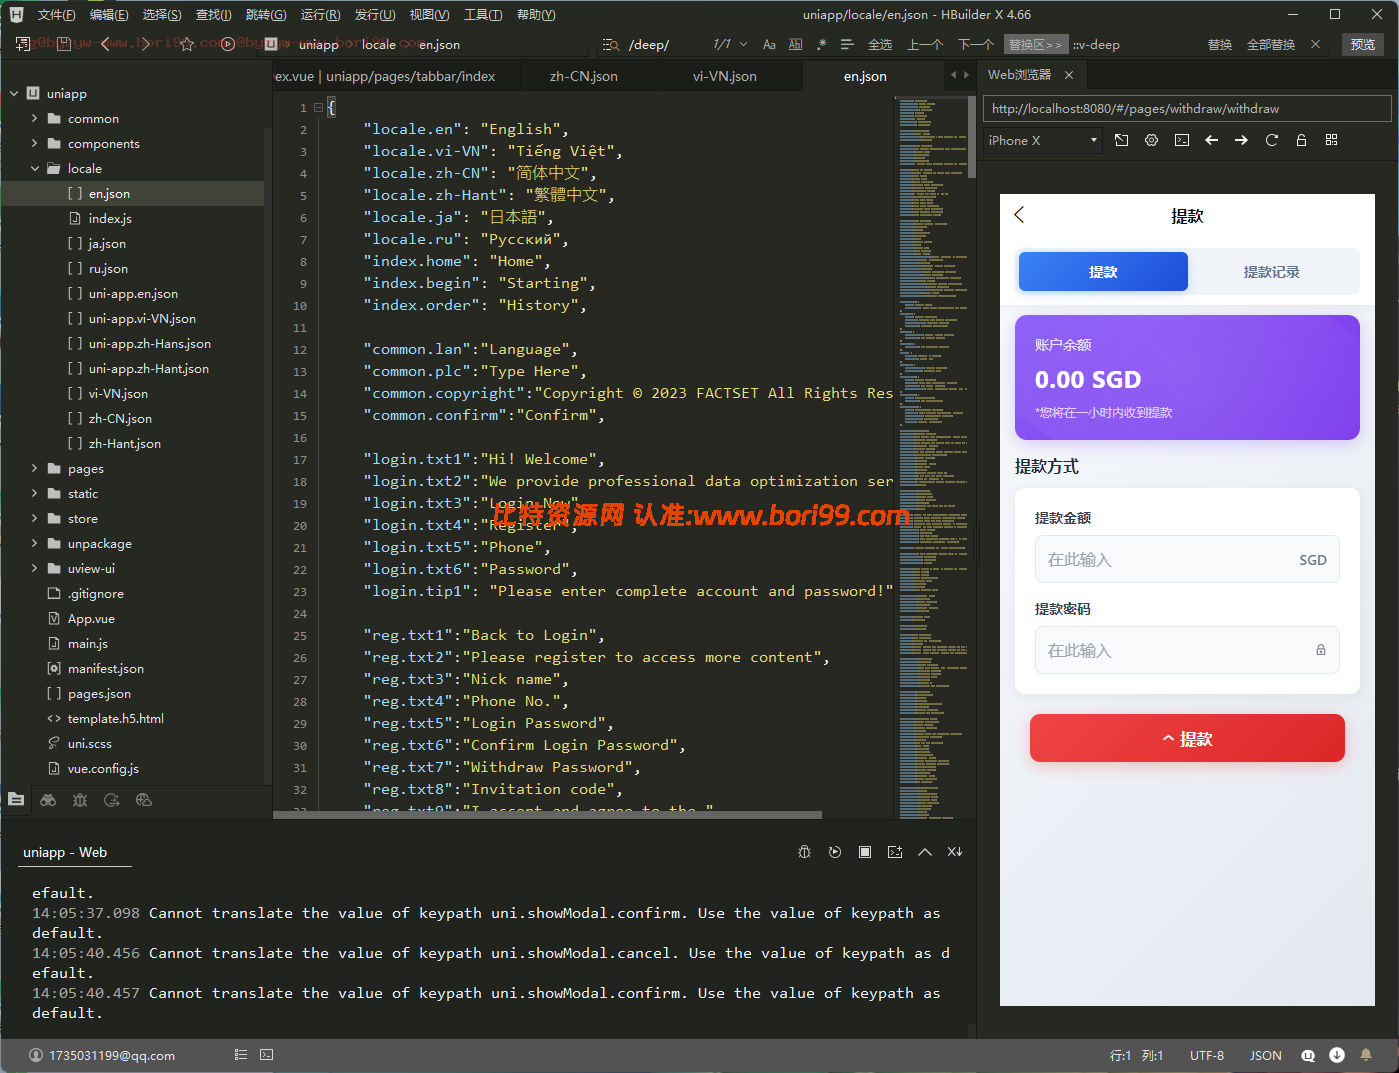The width and height of the screenshot is (1399, 1073).
Task: Click the browser URL address field
Action: (x=1187, y=109)
